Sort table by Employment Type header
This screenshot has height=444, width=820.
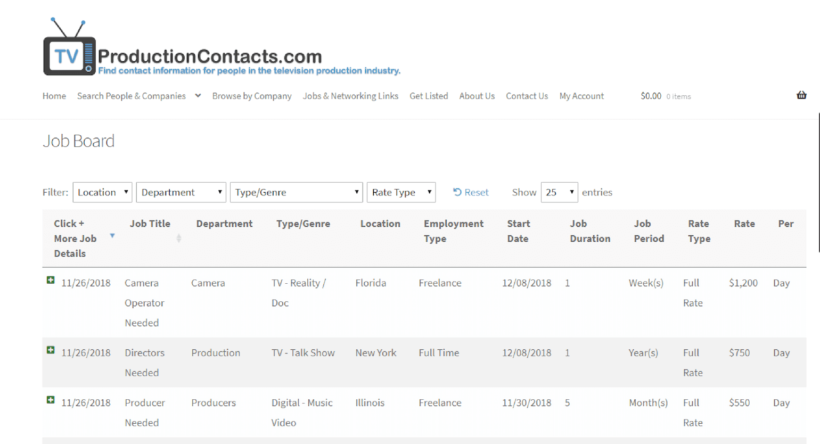click(453, 231)
